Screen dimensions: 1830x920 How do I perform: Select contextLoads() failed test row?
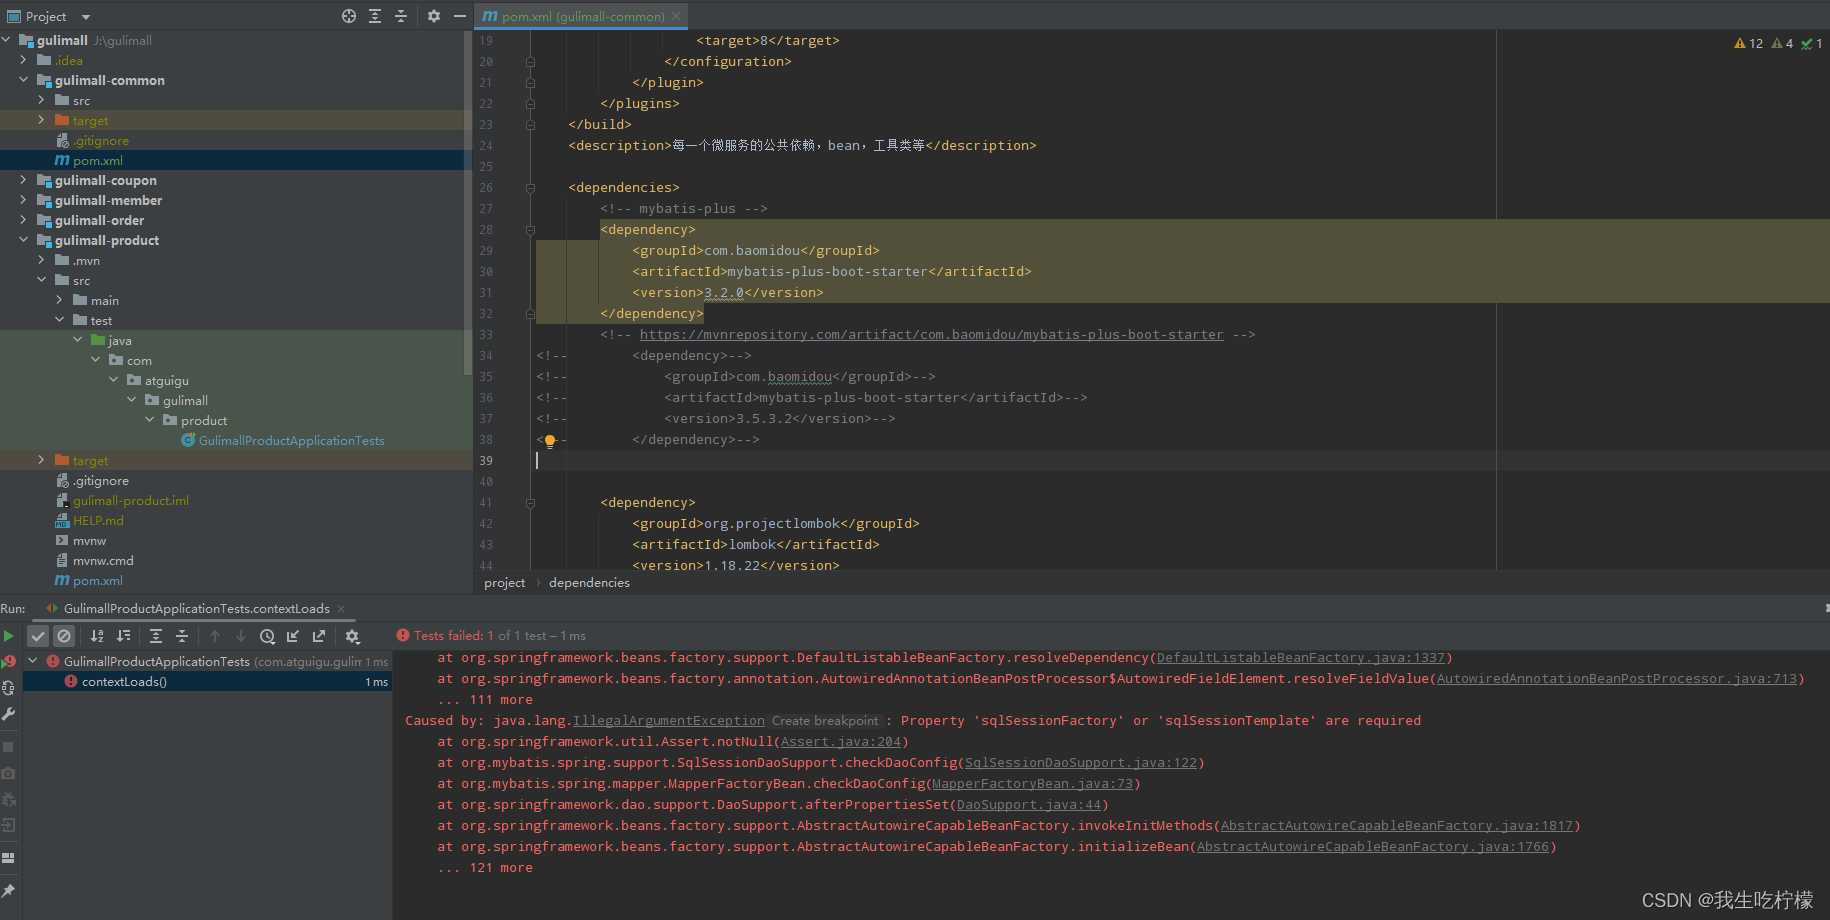coord(206,682)
